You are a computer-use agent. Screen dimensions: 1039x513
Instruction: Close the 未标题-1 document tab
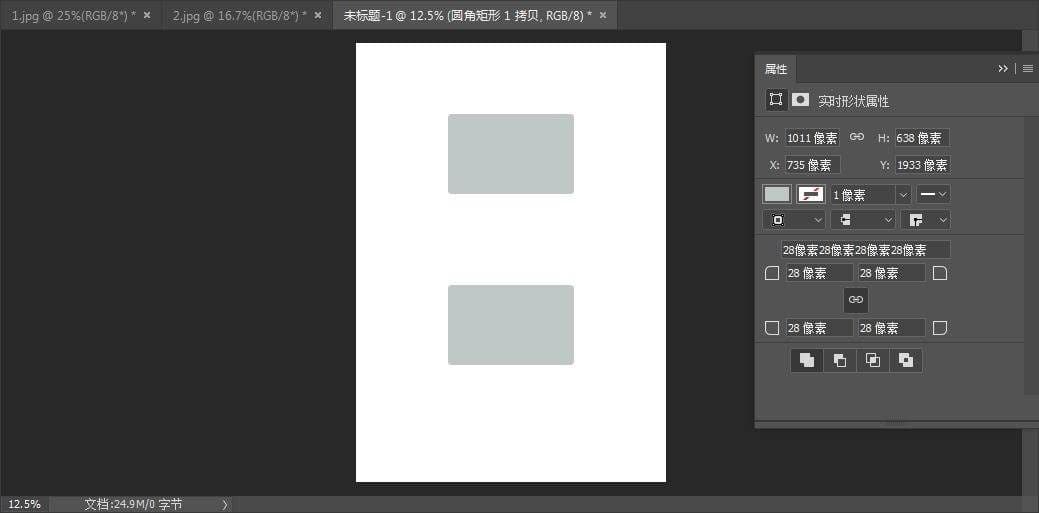point(602,15)
